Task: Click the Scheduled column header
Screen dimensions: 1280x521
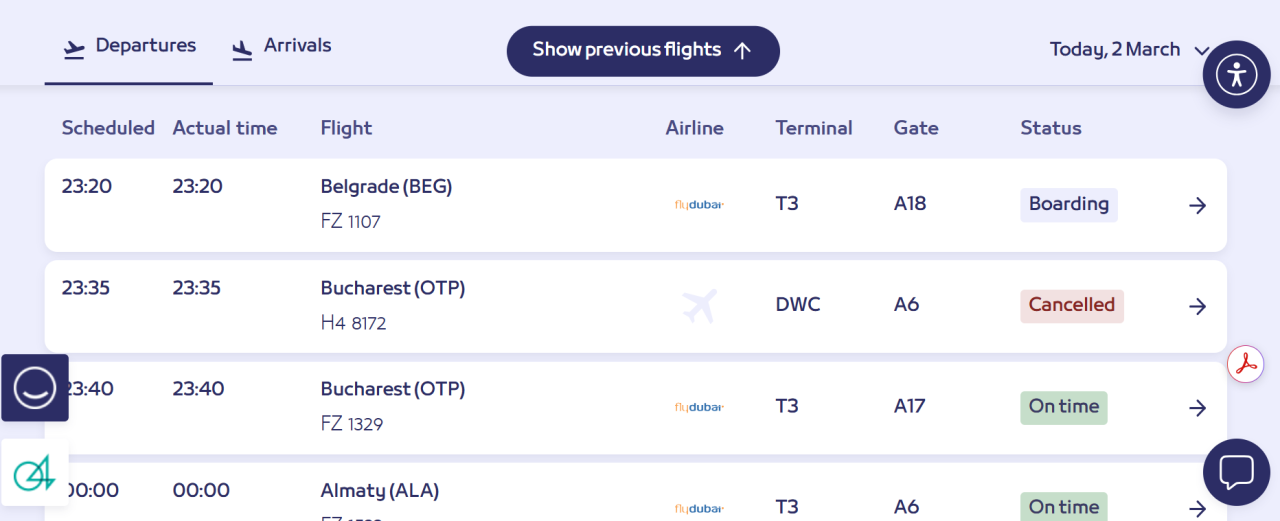Action: click(108, 128)
